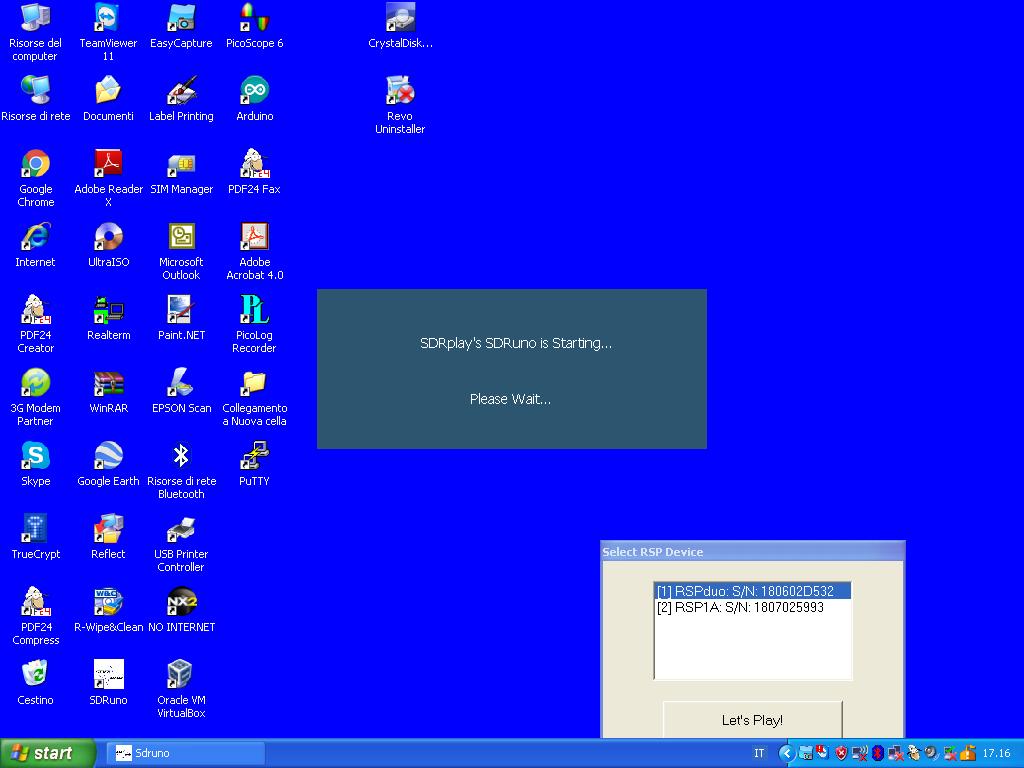The width and height of the screenshot is (1024, 768).
Task: Select the Realterm desktop icon
Action: 108,310
